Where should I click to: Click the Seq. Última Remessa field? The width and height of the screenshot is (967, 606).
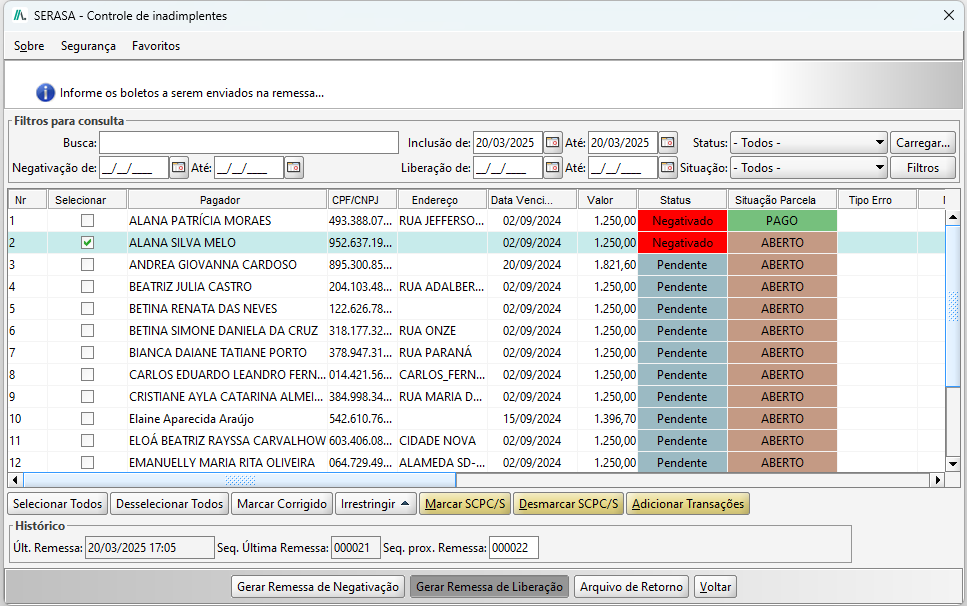pos(356,547)
